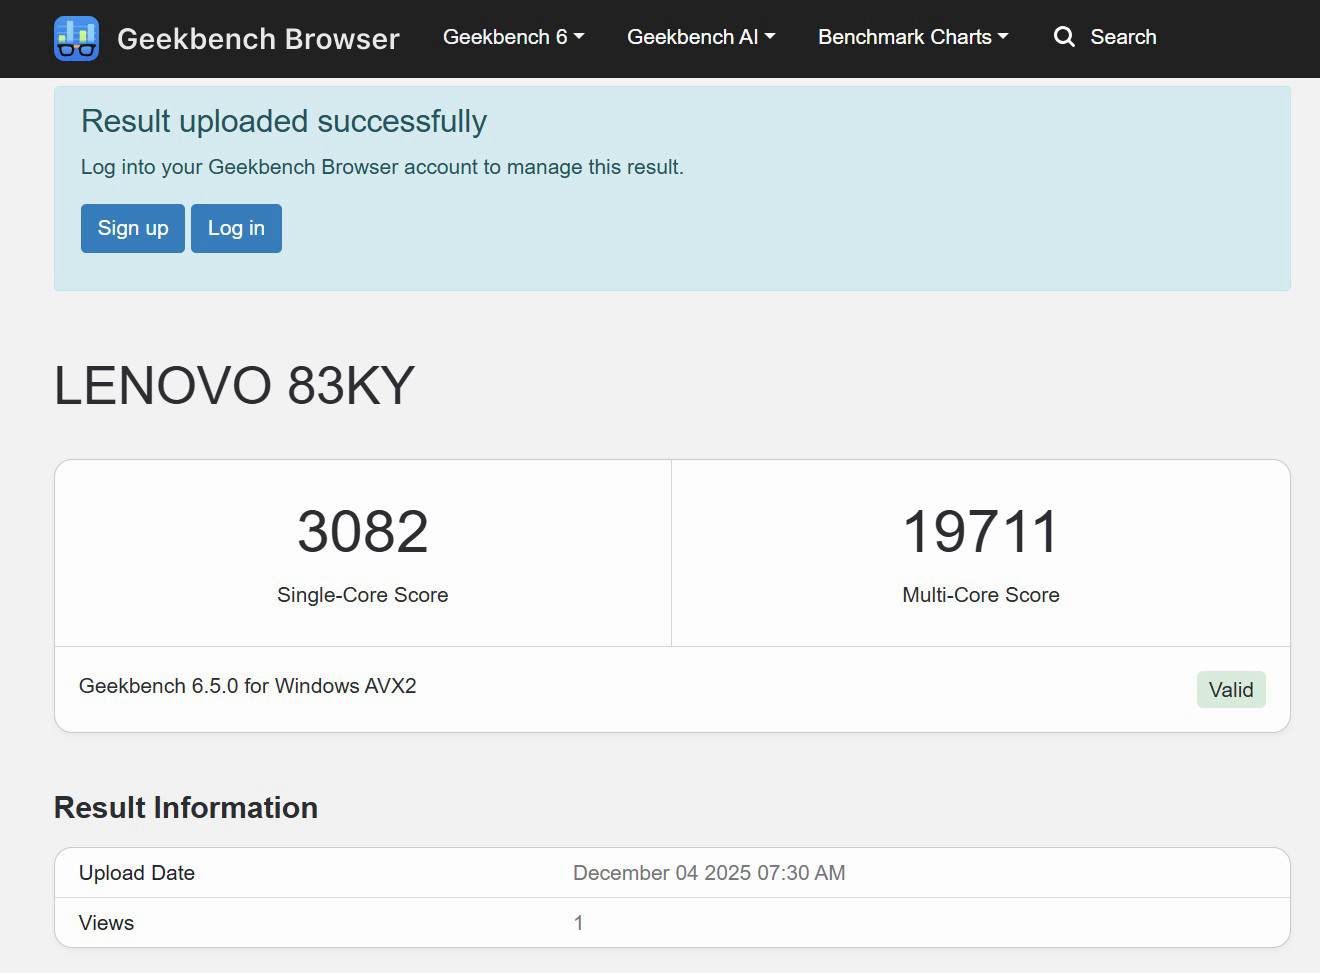Screen dimensions: 1320x973
Task: Click the green Valid badge
Action: coord(1230,690)
